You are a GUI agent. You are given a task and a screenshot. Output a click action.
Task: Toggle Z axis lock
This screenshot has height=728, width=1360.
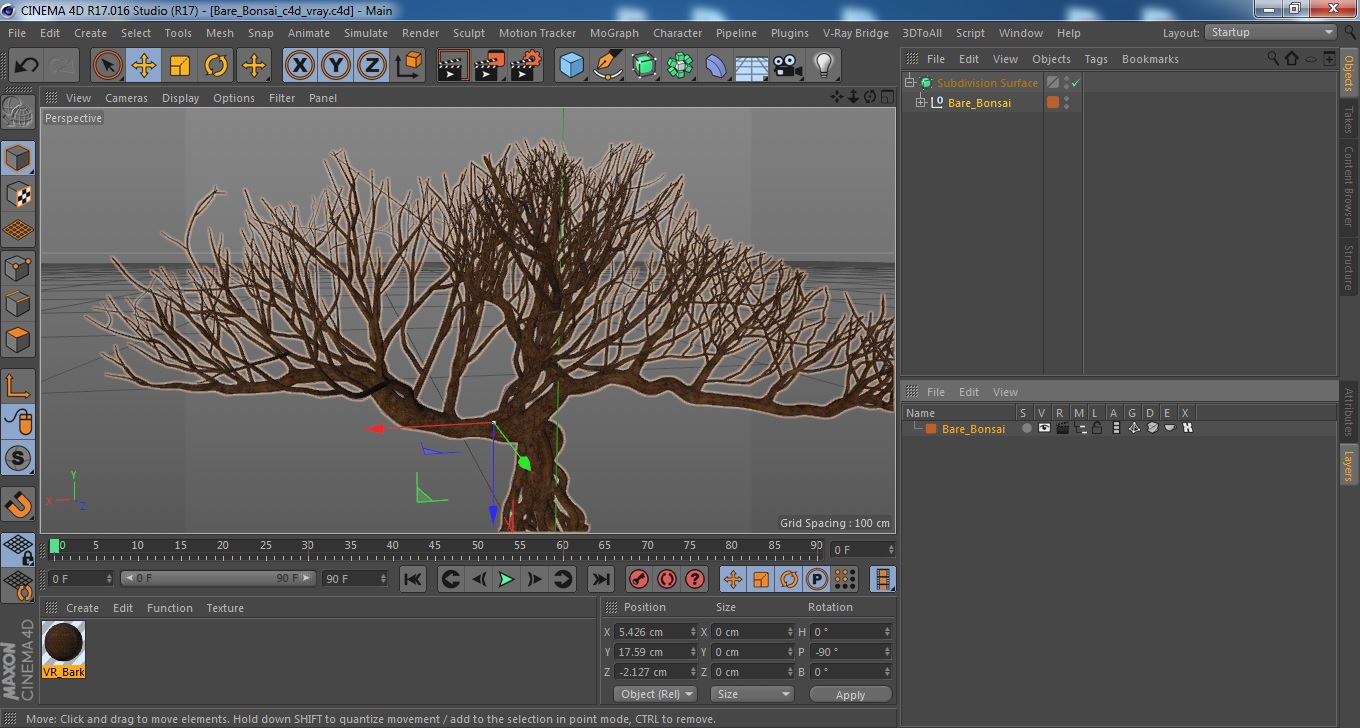click(372, 66)
